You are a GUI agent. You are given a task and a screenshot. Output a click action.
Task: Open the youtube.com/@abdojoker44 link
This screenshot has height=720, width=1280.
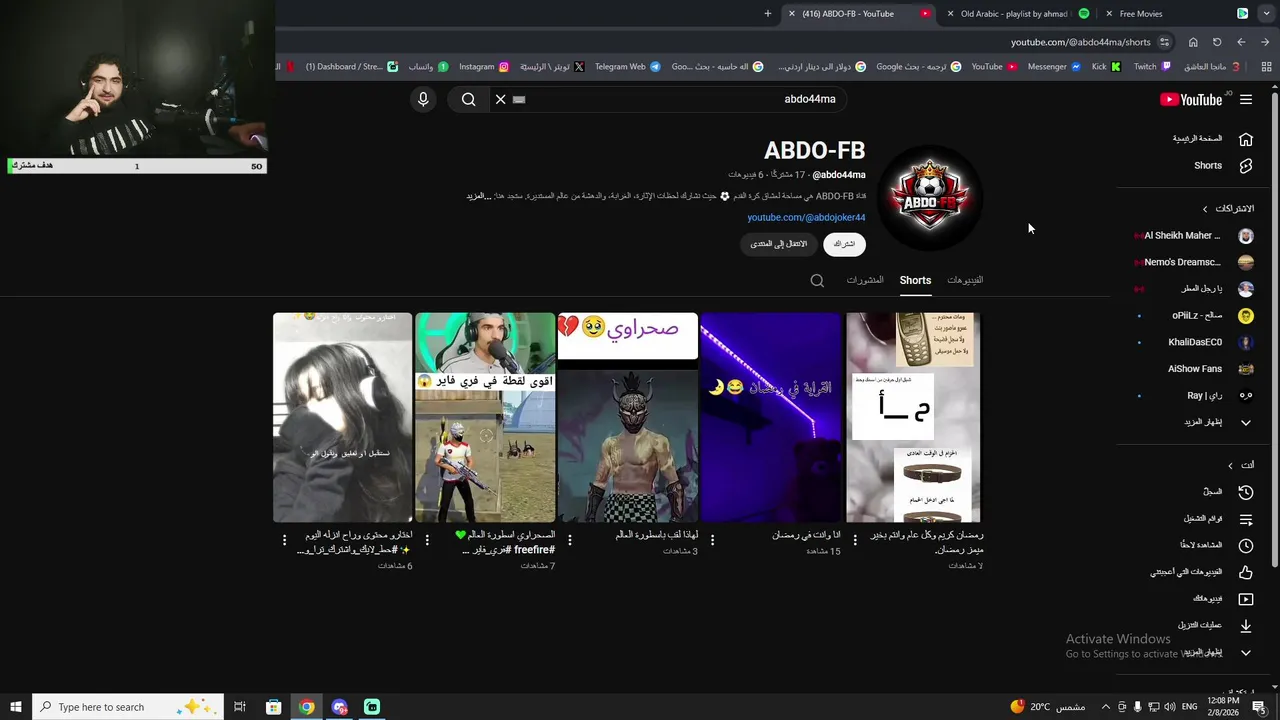coord(806,218)
